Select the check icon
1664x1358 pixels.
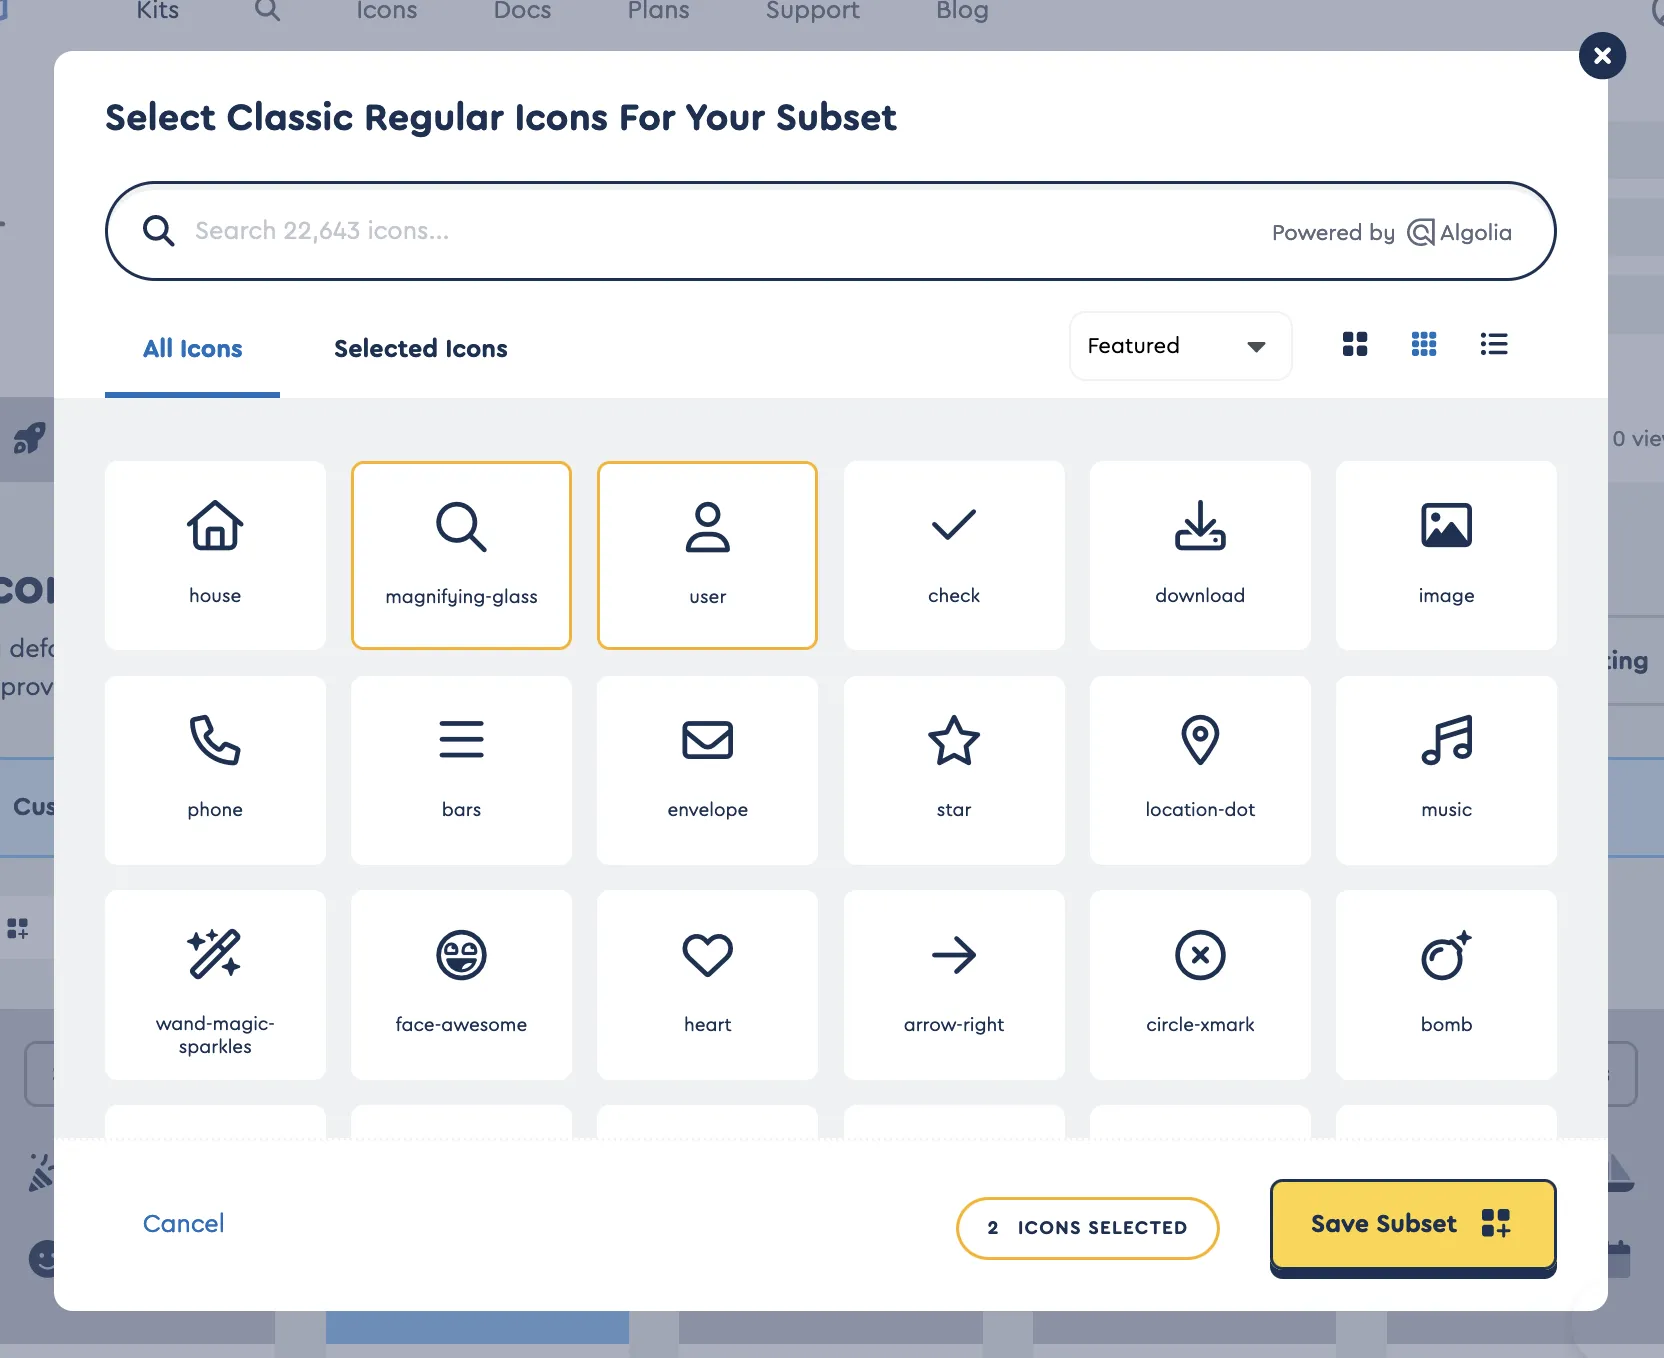(953, 555)
